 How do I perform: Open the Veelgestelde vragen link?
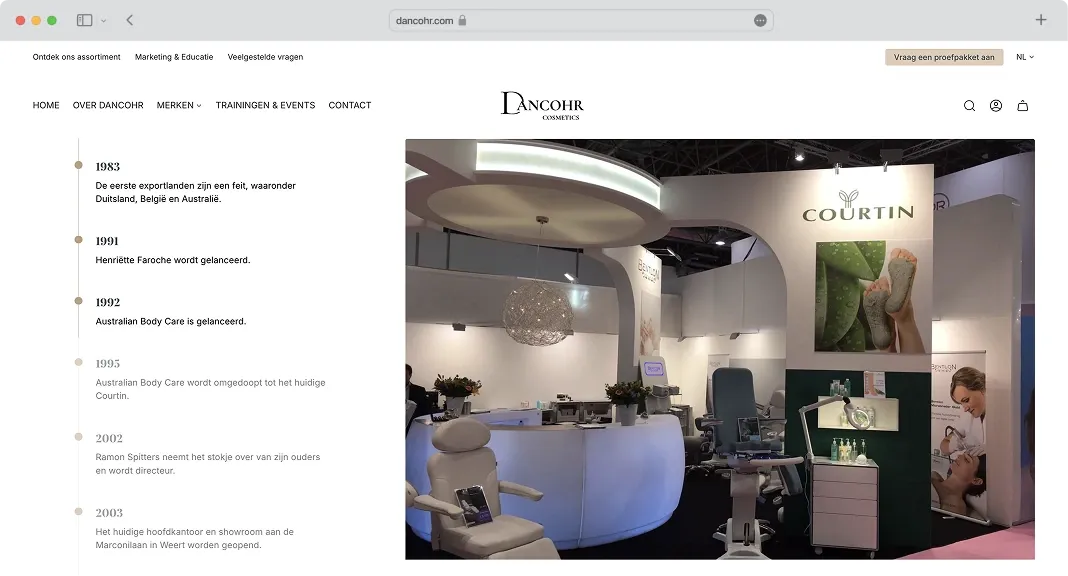click(265, 57)
